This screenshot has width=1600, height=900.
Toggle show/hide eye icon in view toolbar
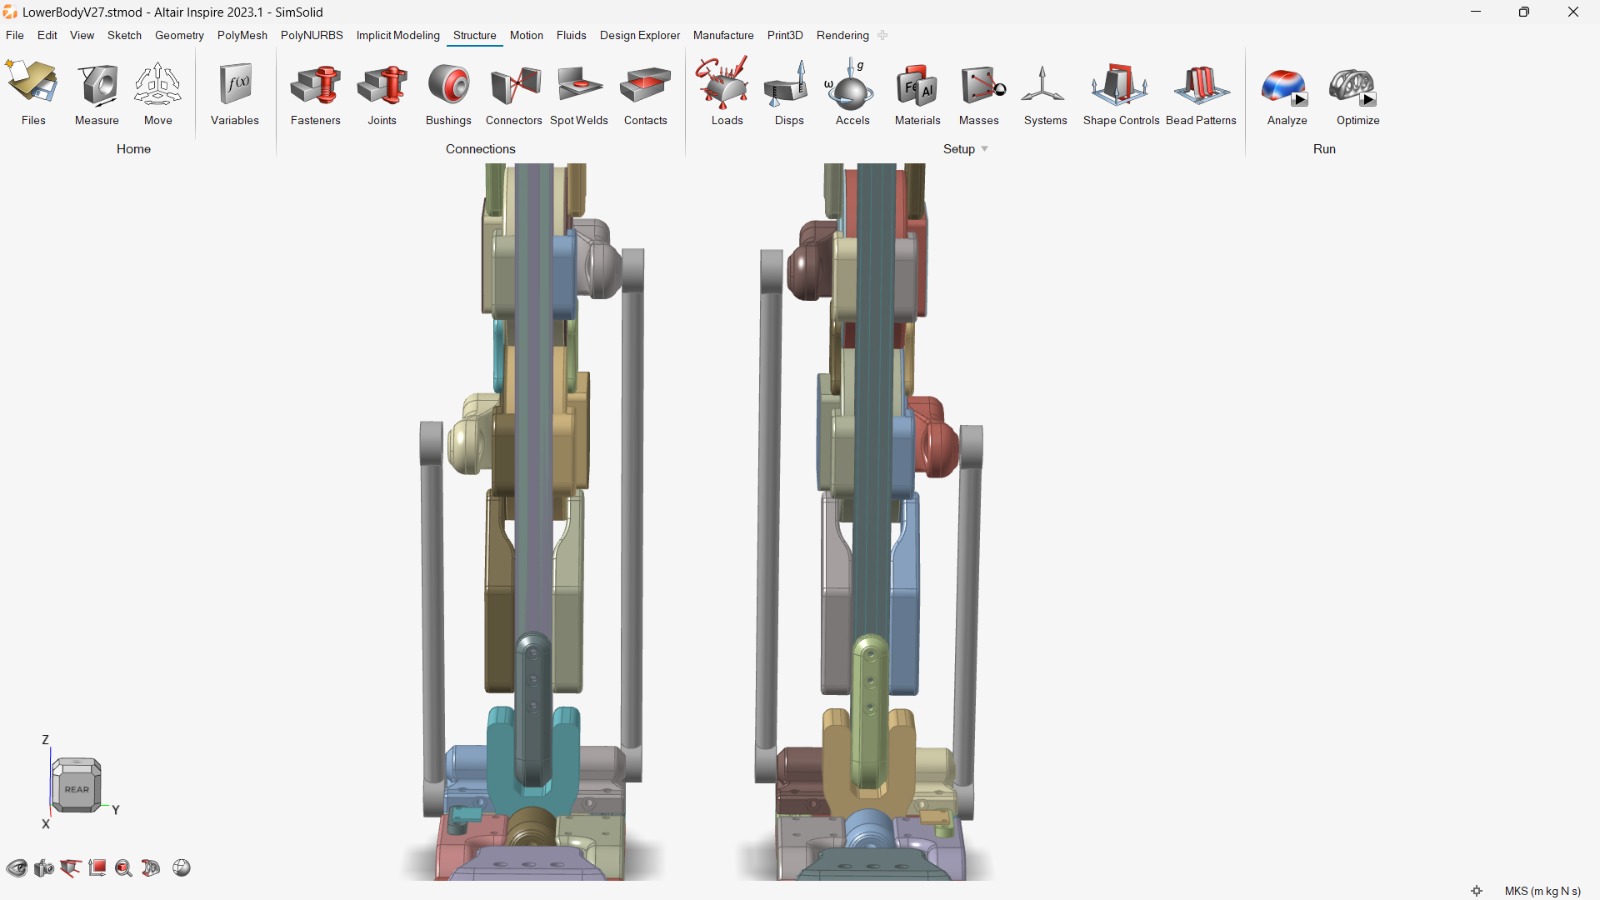17,868
